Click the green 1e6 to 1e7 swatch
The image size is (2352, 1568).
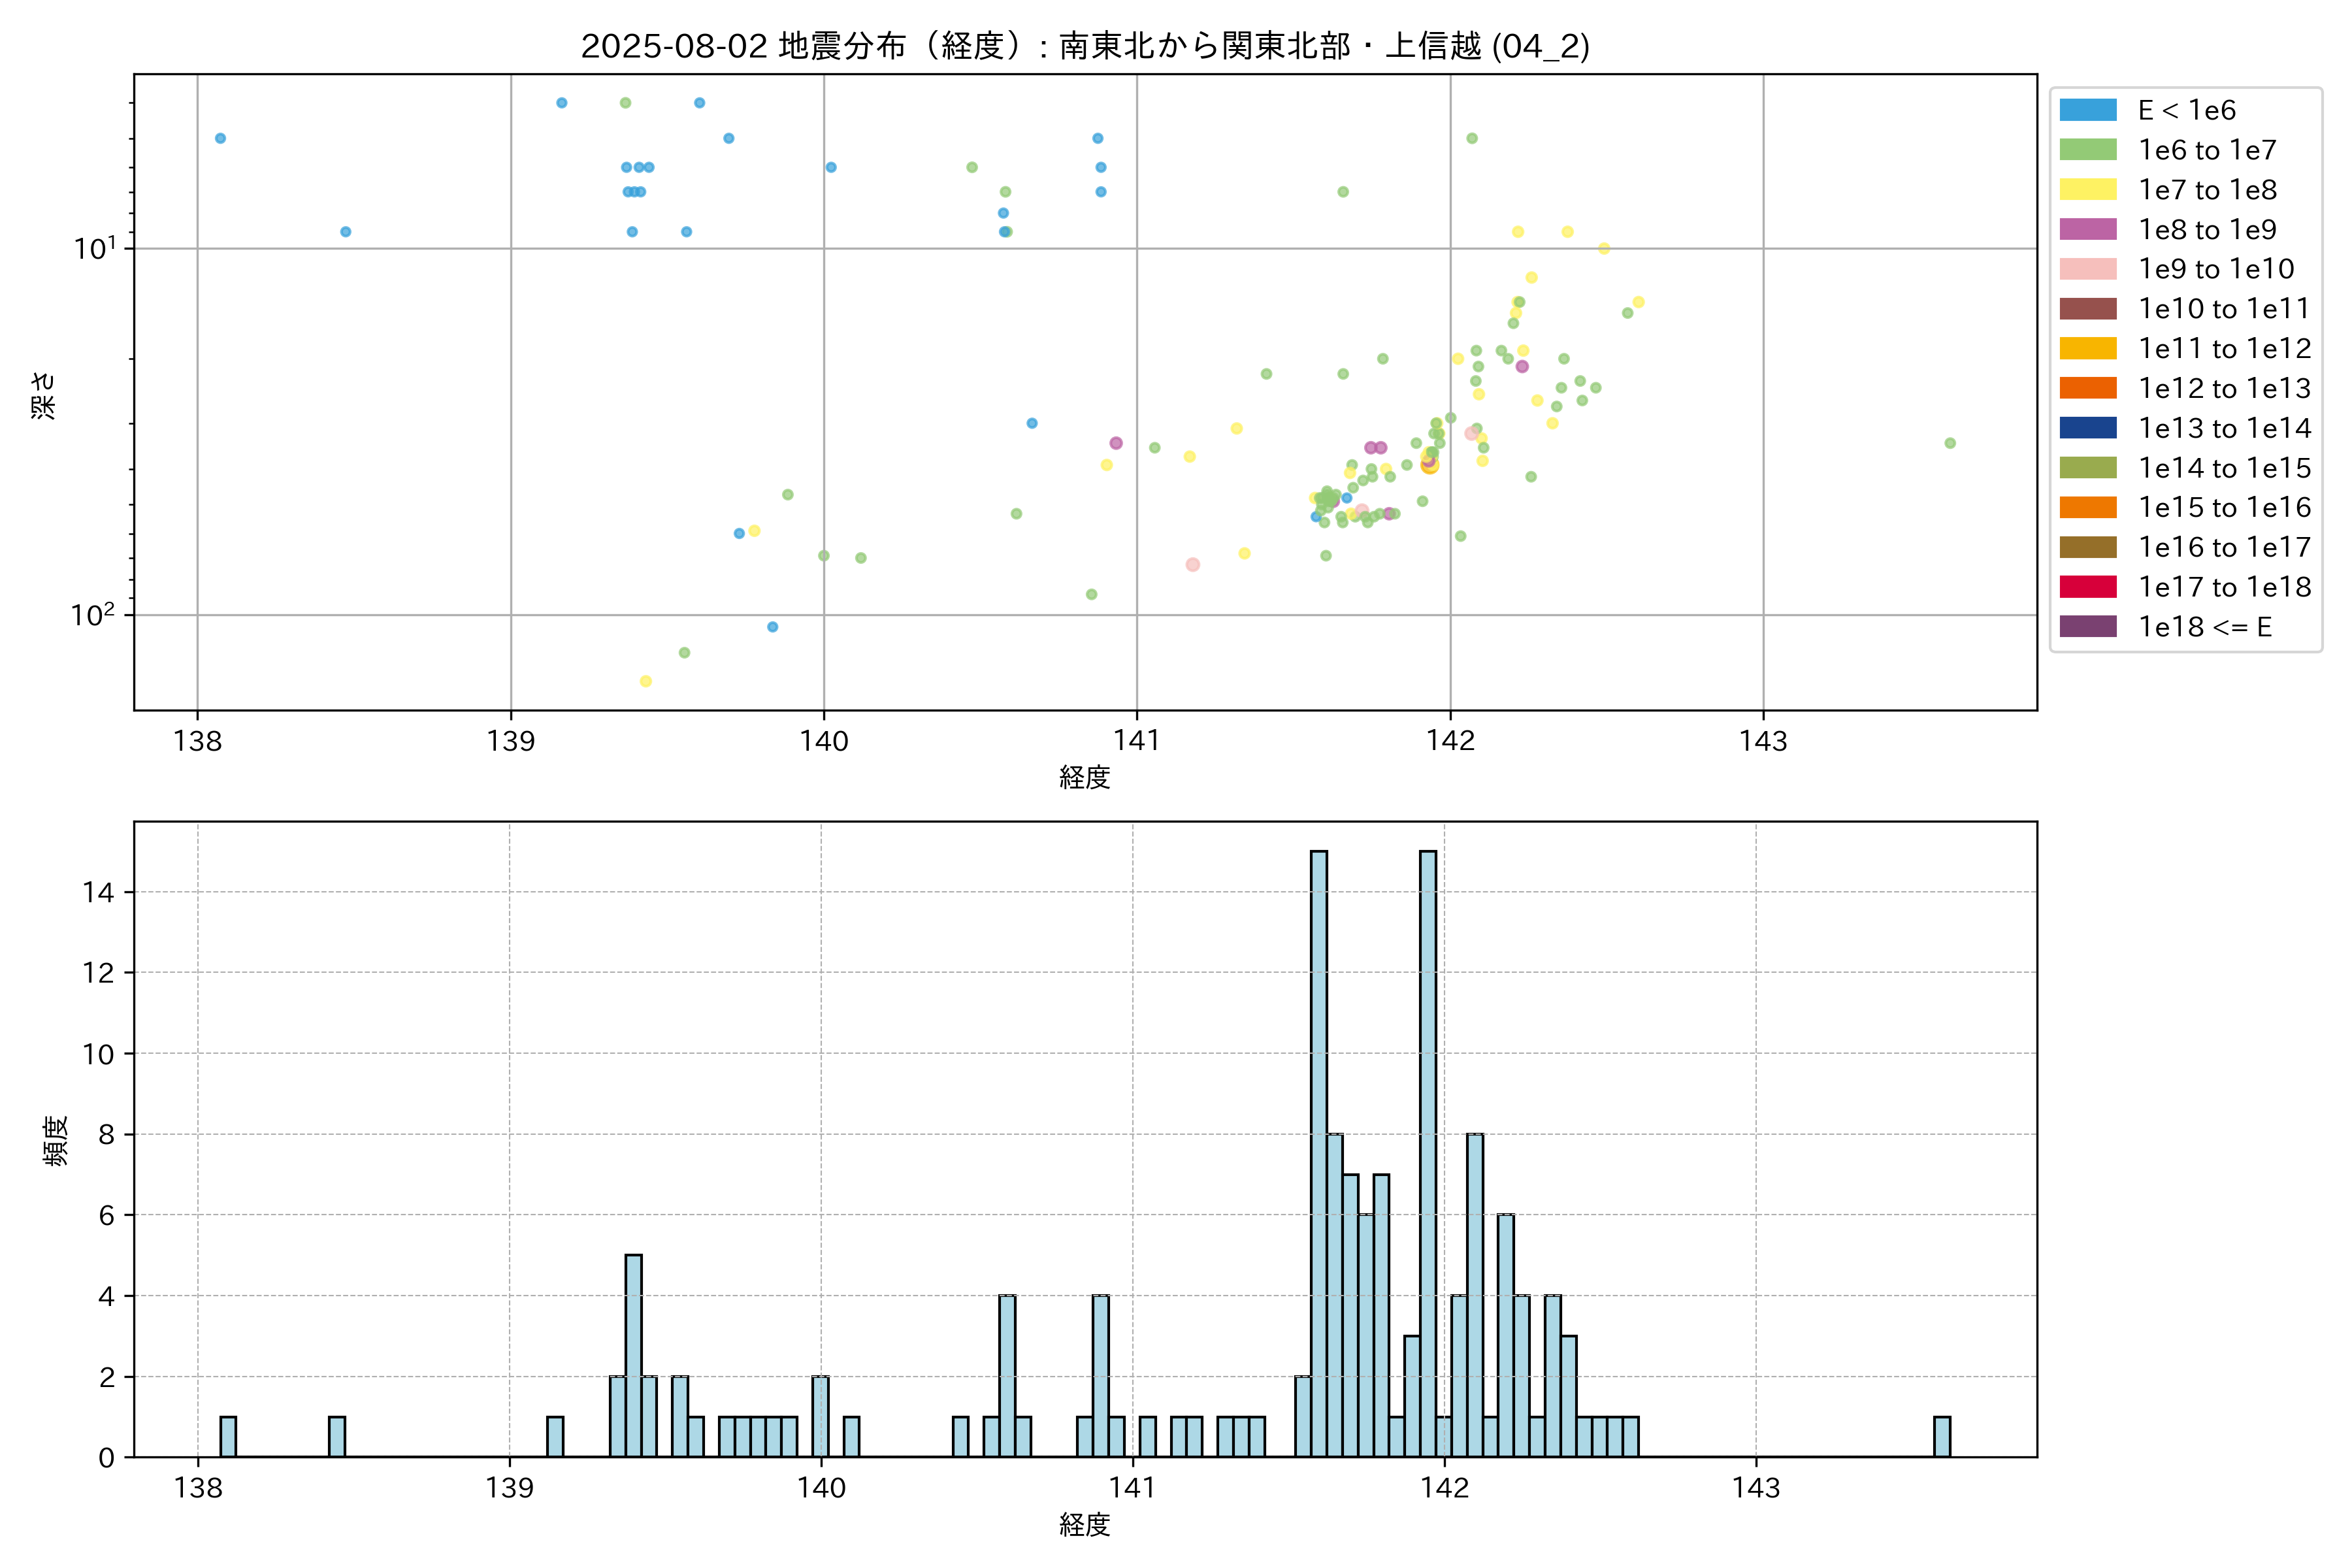tap(2087, 150)
